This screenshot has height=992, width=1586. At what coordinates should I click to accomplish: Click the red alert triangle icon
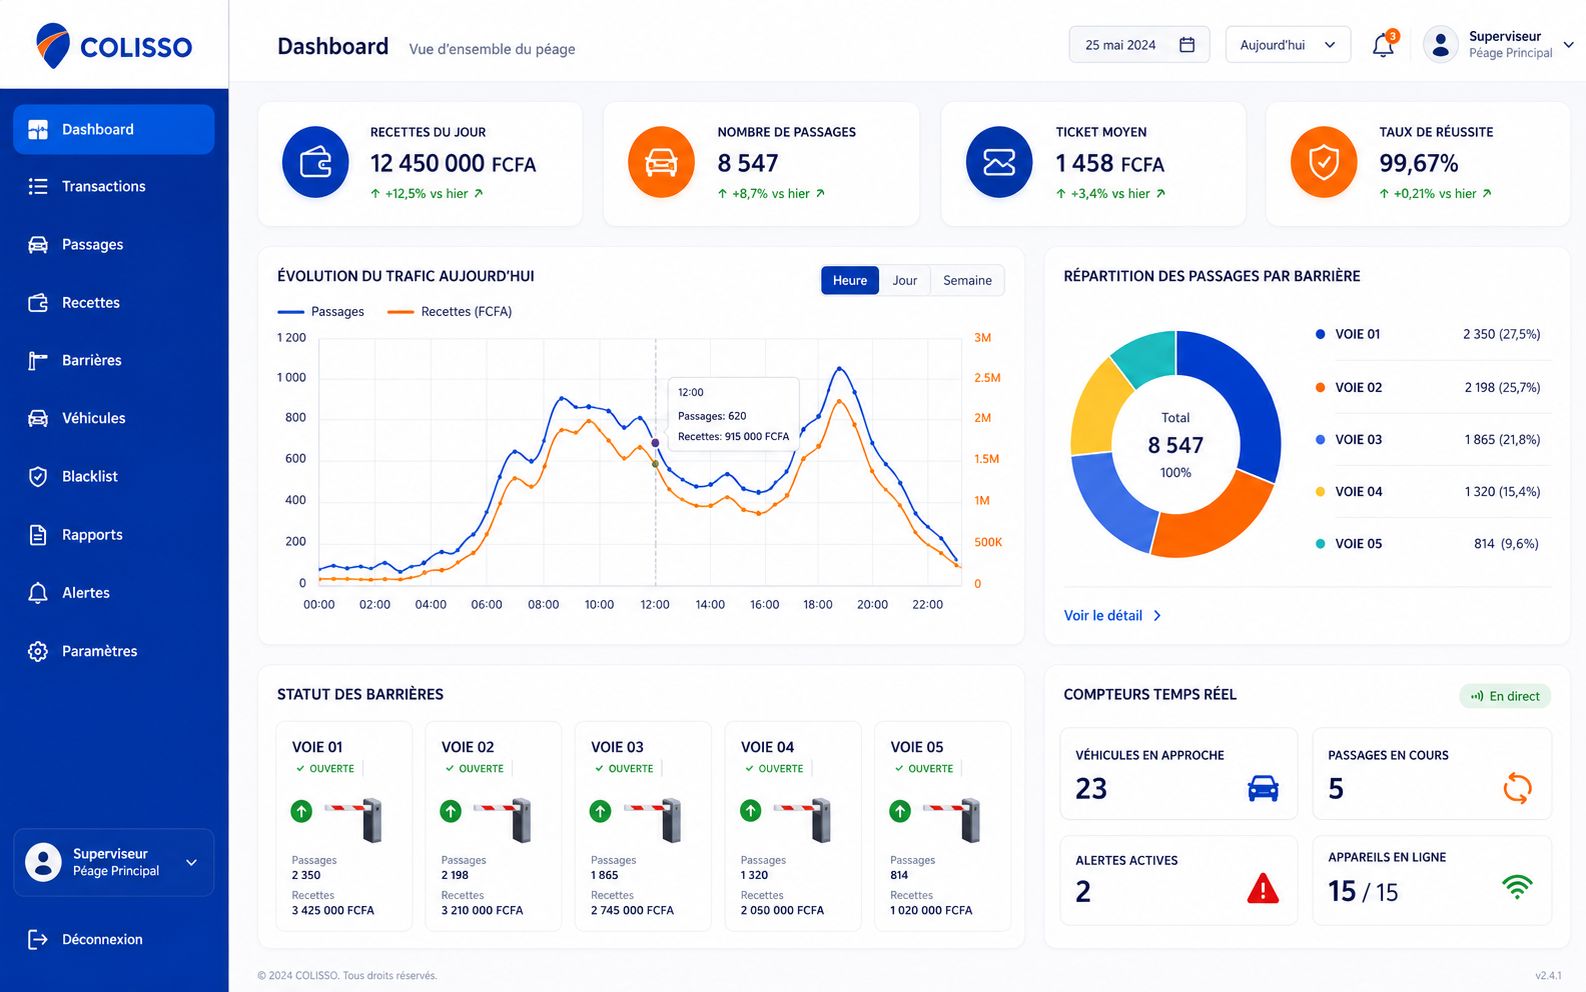[1263, 888]
